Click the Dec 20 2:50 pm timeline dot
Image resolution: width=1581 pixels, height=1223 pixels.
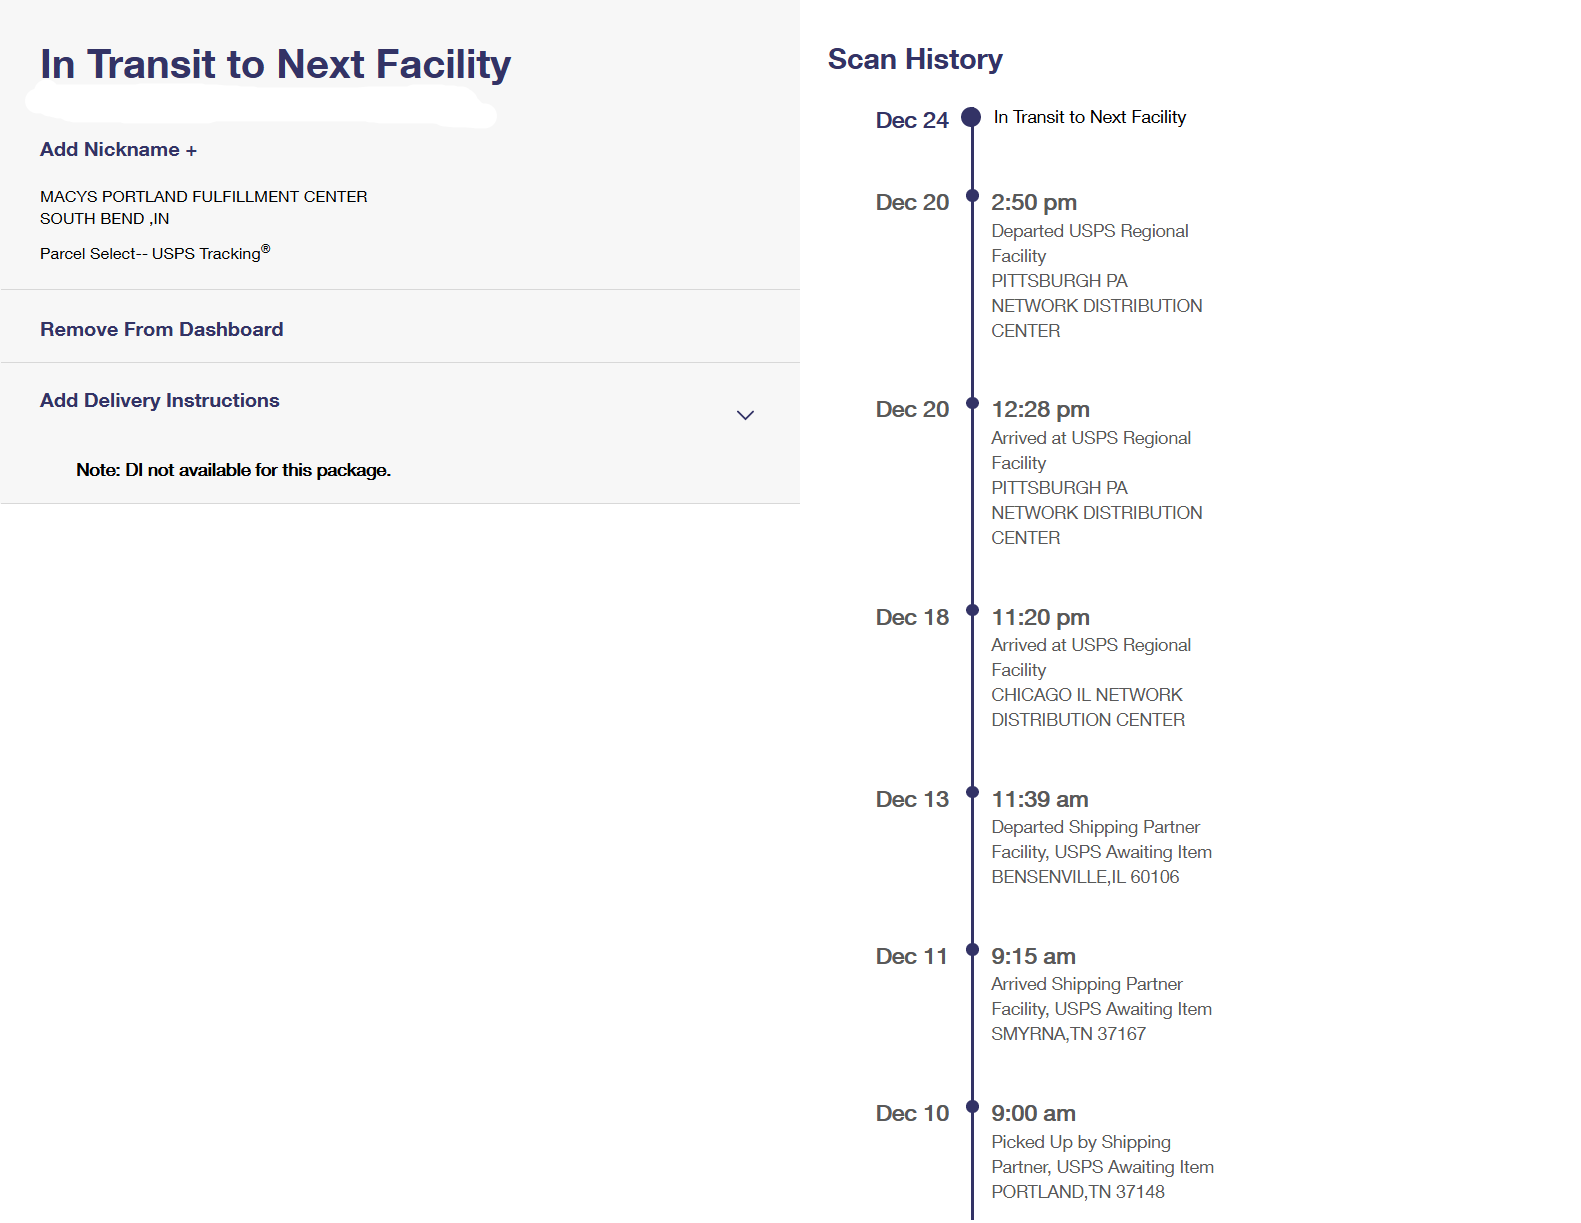click(971, 196)
